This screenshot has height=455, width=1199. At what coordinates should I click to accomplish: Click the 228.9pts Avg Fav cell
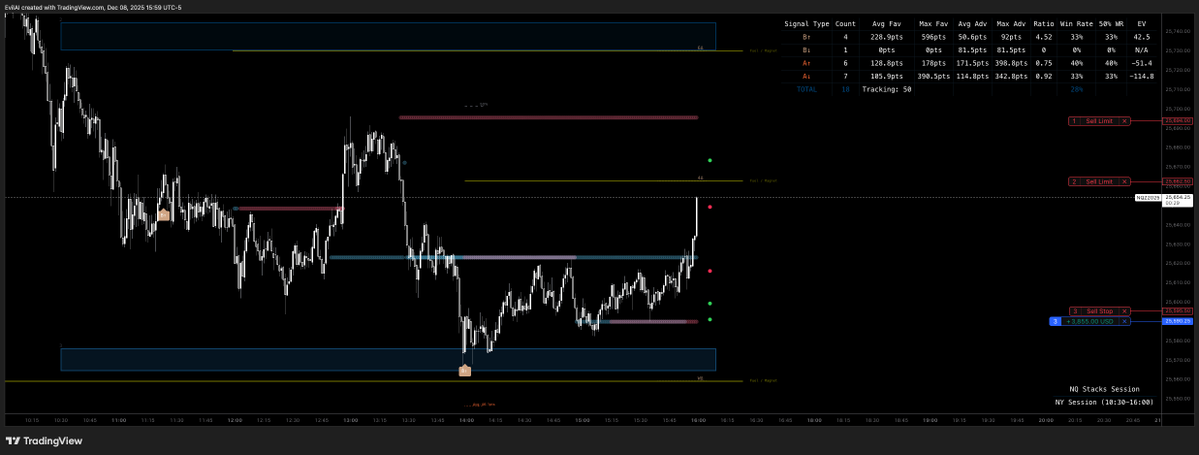887,37
